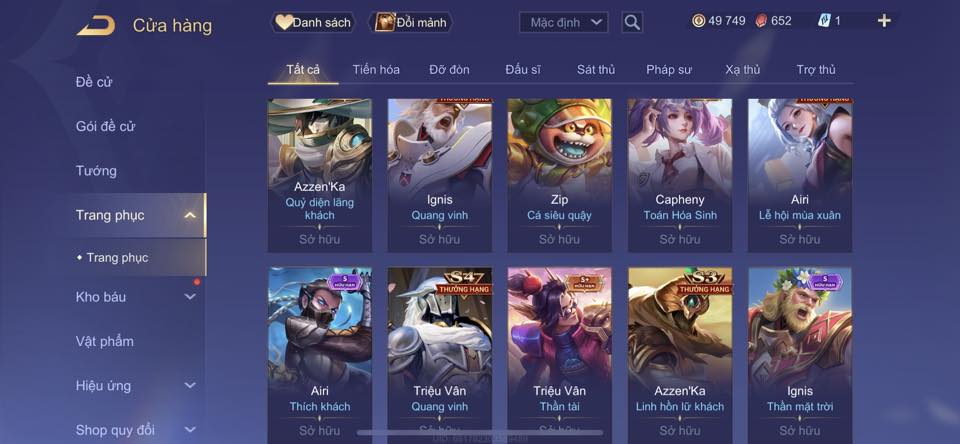Open Tướng in the sidebar menu
Image resolution: width=960 pixels, height=444 pixels.
pyautogui.click(x=96, y=170)
